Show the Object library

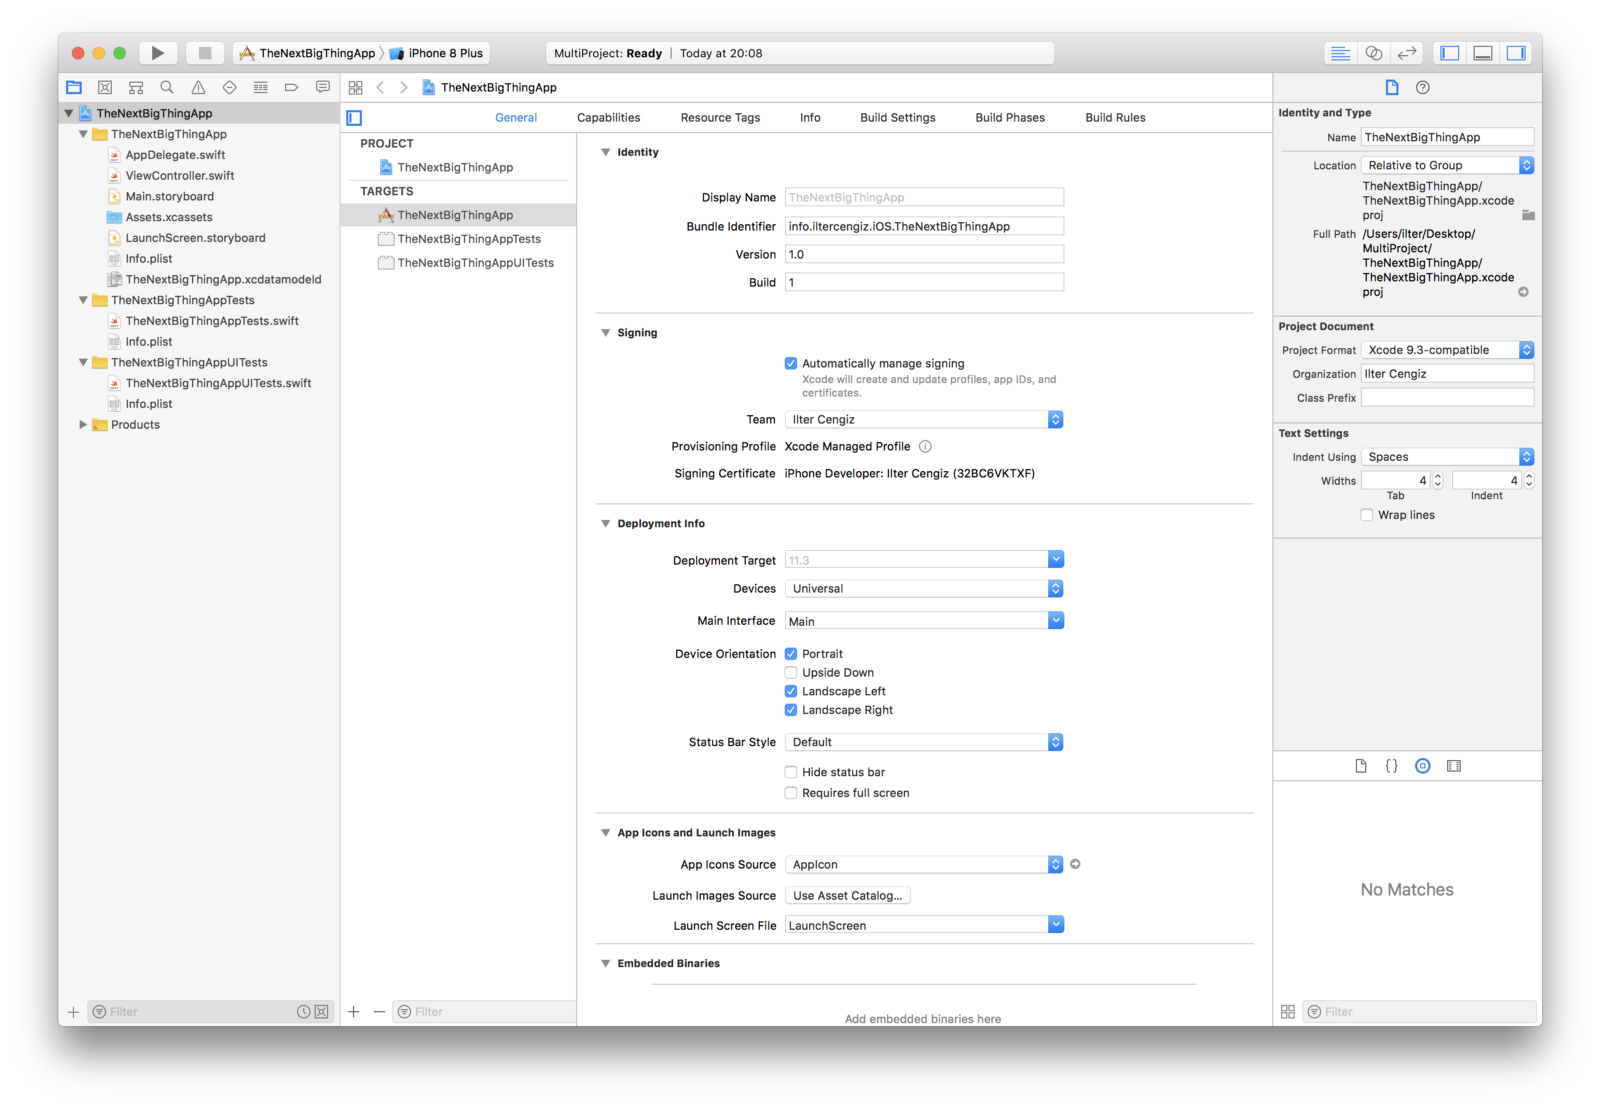pyautogui.click(x=1423, y=766)
